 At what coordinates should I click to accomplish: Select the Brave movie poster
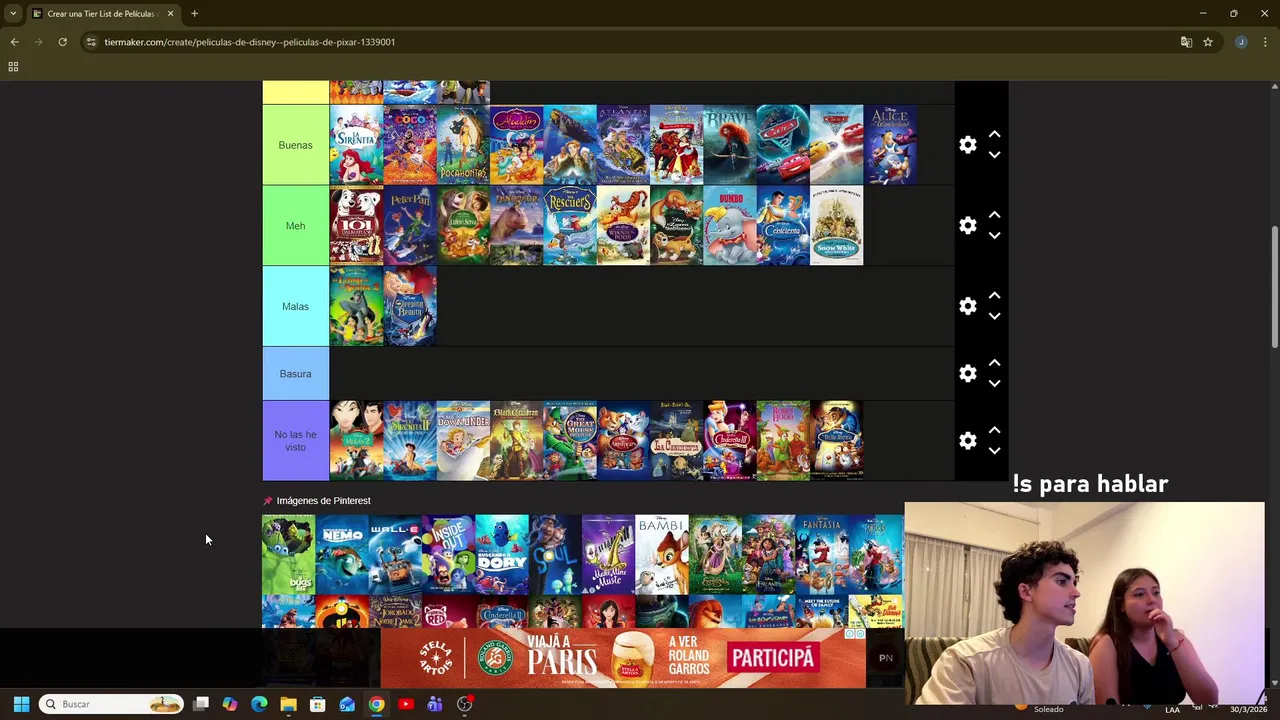click(729, 145)
